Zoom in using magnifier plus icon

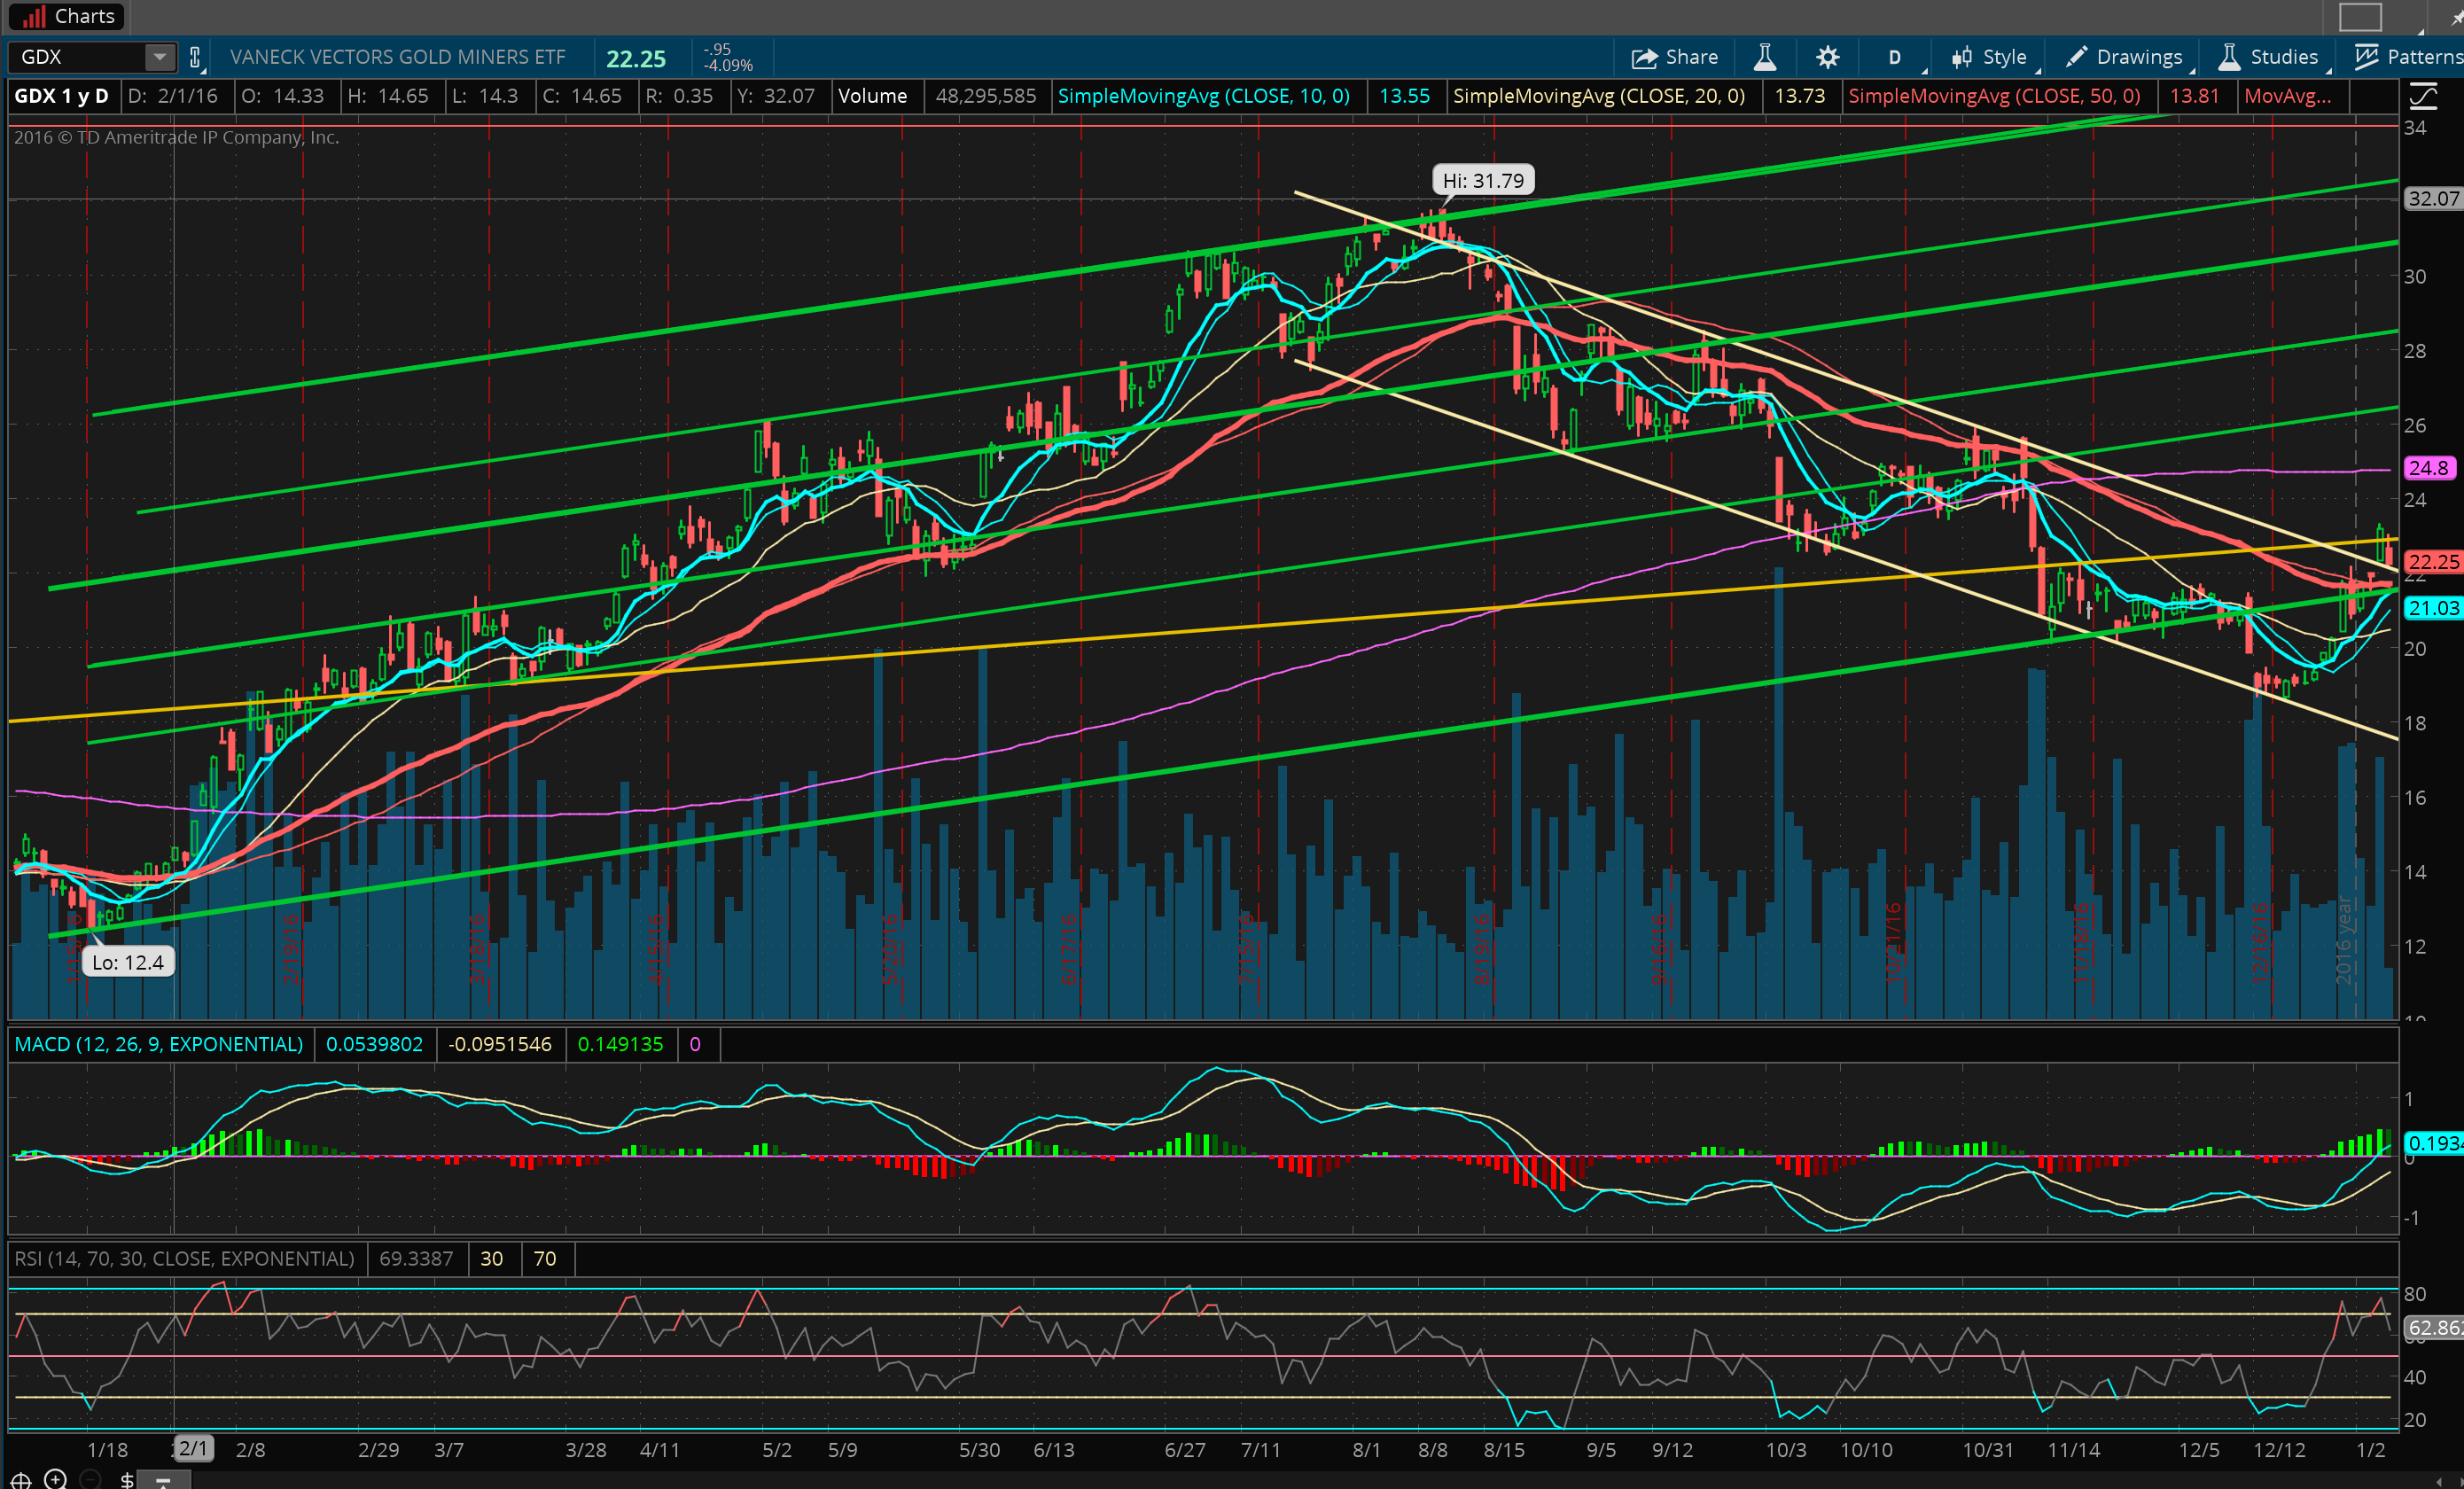coord(56,1479)
